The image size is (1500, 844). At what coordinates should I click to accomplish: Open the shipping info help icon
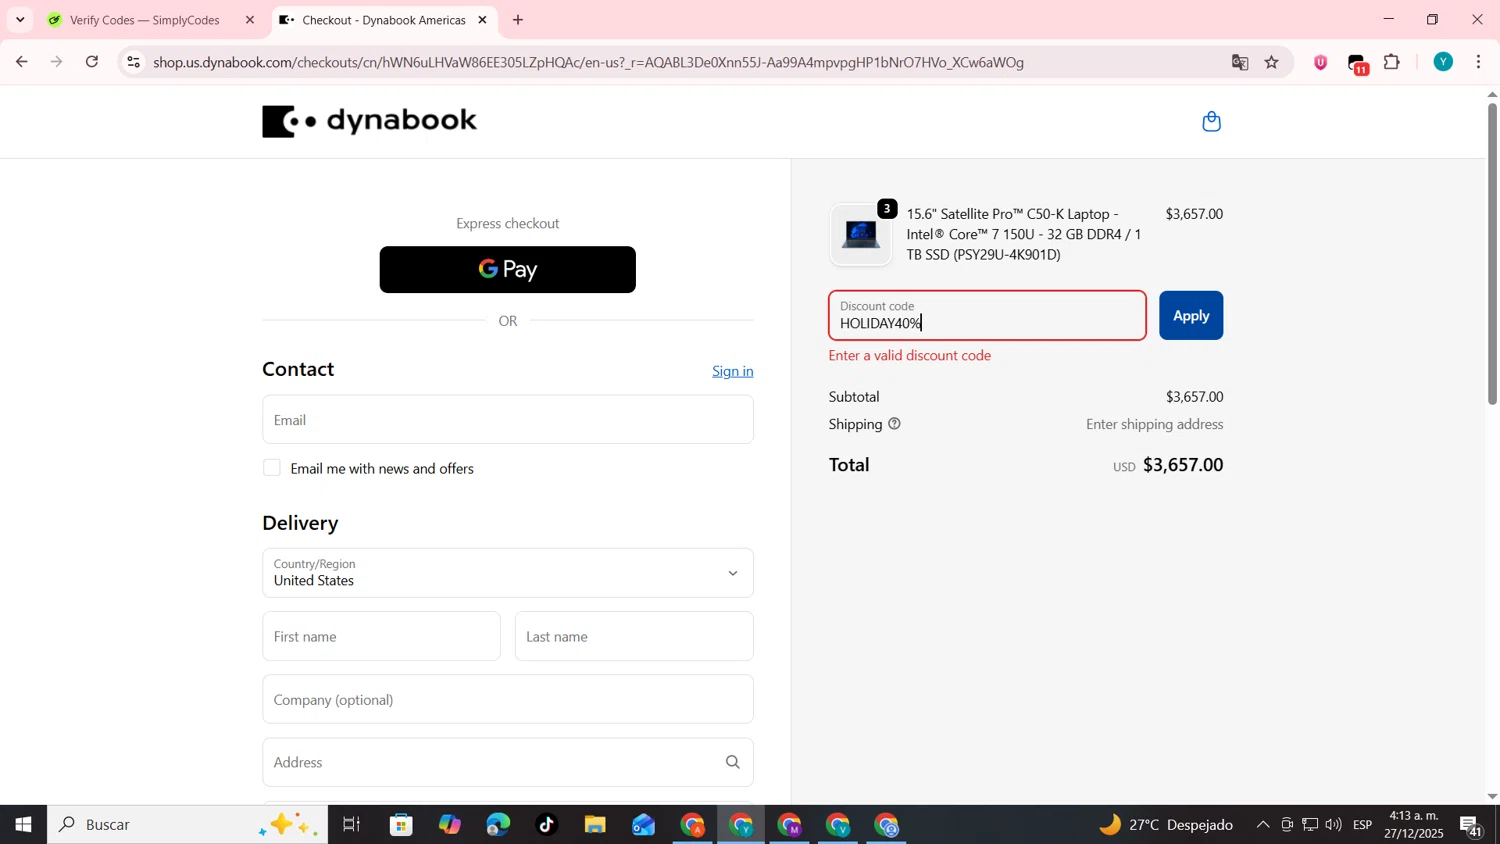coord(894,424)
